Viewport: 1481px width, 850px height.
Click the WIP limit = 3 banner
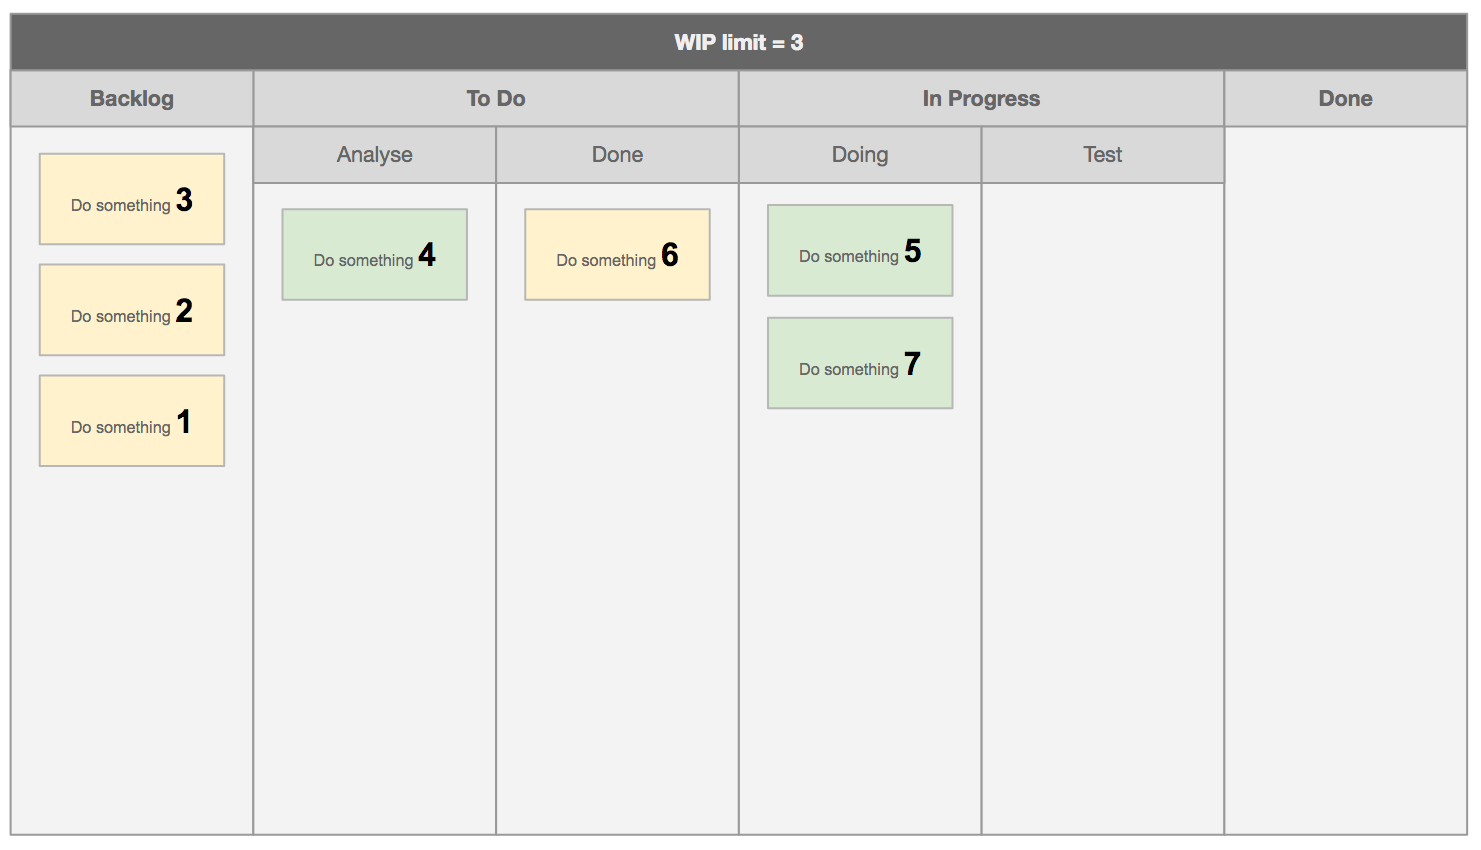(739, 42)
